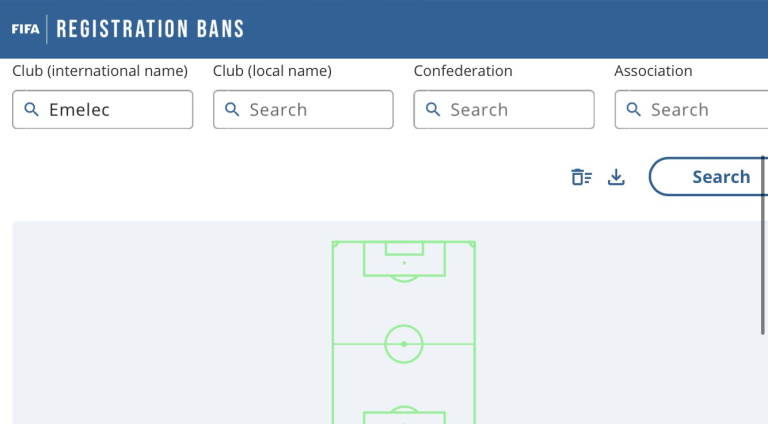Click the clear filters trash icon
The image size is (768, 424).
click(581, 177)
